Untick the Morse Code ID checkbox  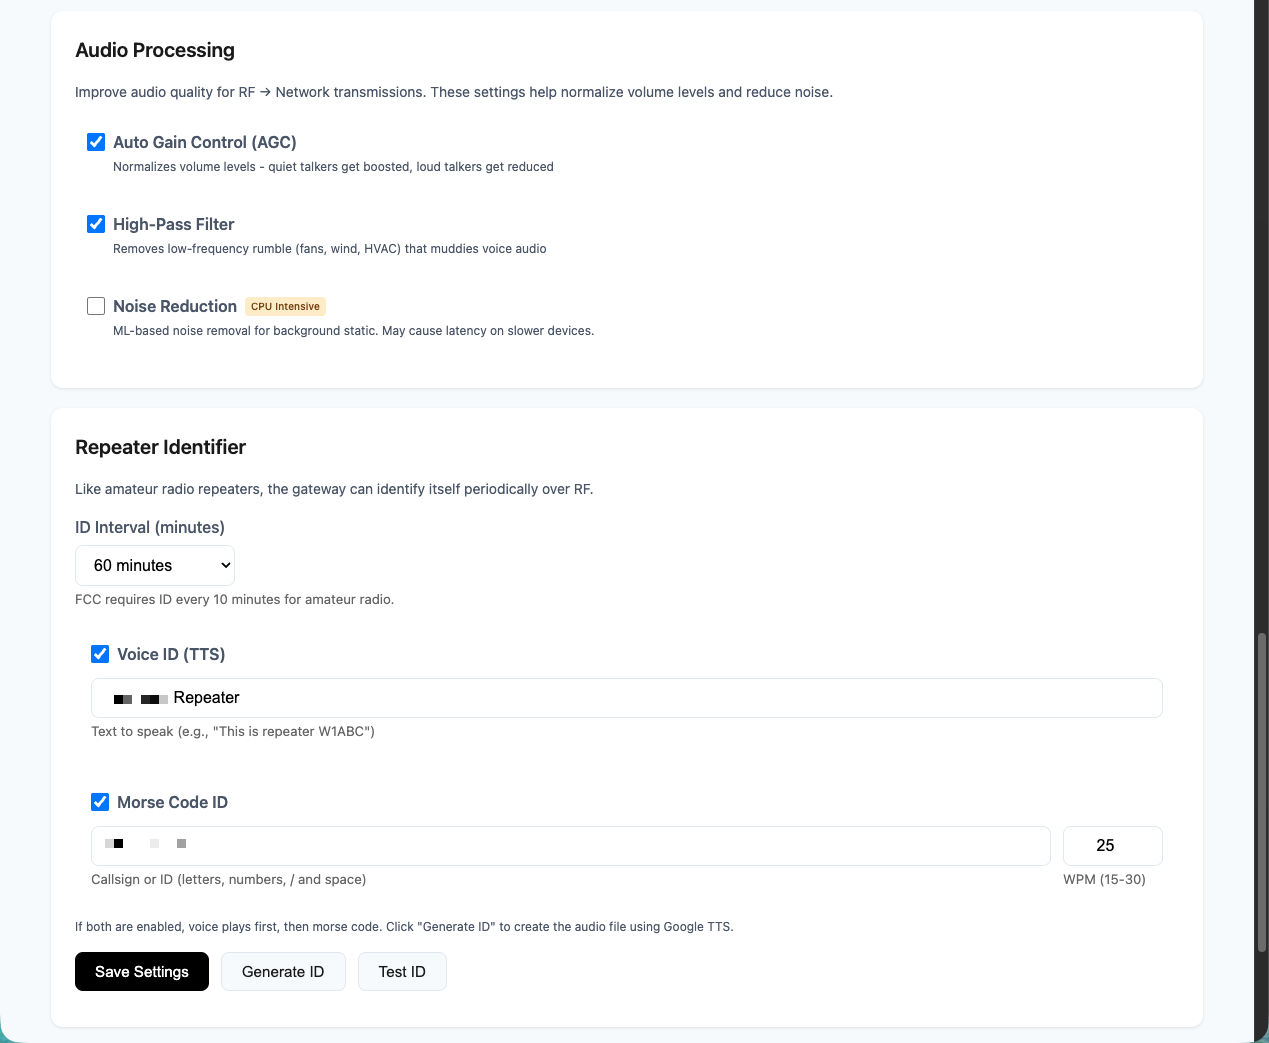[x=100, y=802]
